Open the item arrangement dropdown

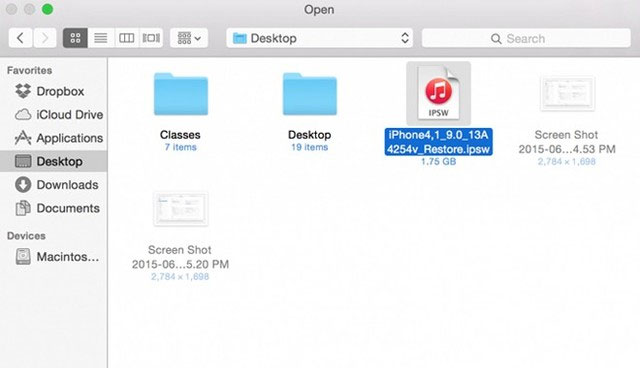[189, 38]
